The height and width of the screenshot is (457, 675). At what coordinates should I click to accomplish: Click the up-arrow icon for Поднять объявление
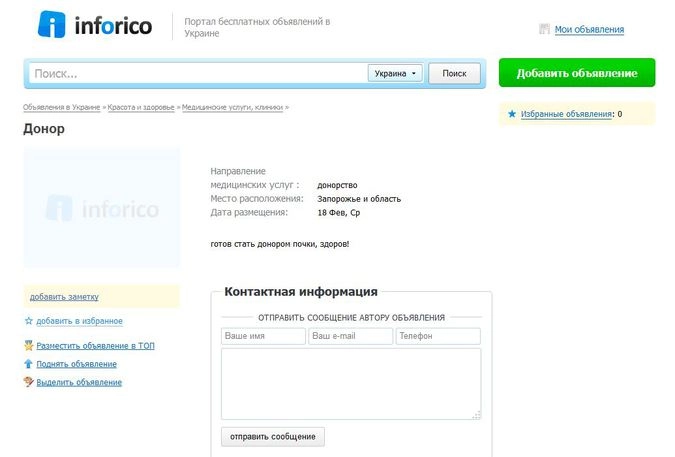(29, 364)
